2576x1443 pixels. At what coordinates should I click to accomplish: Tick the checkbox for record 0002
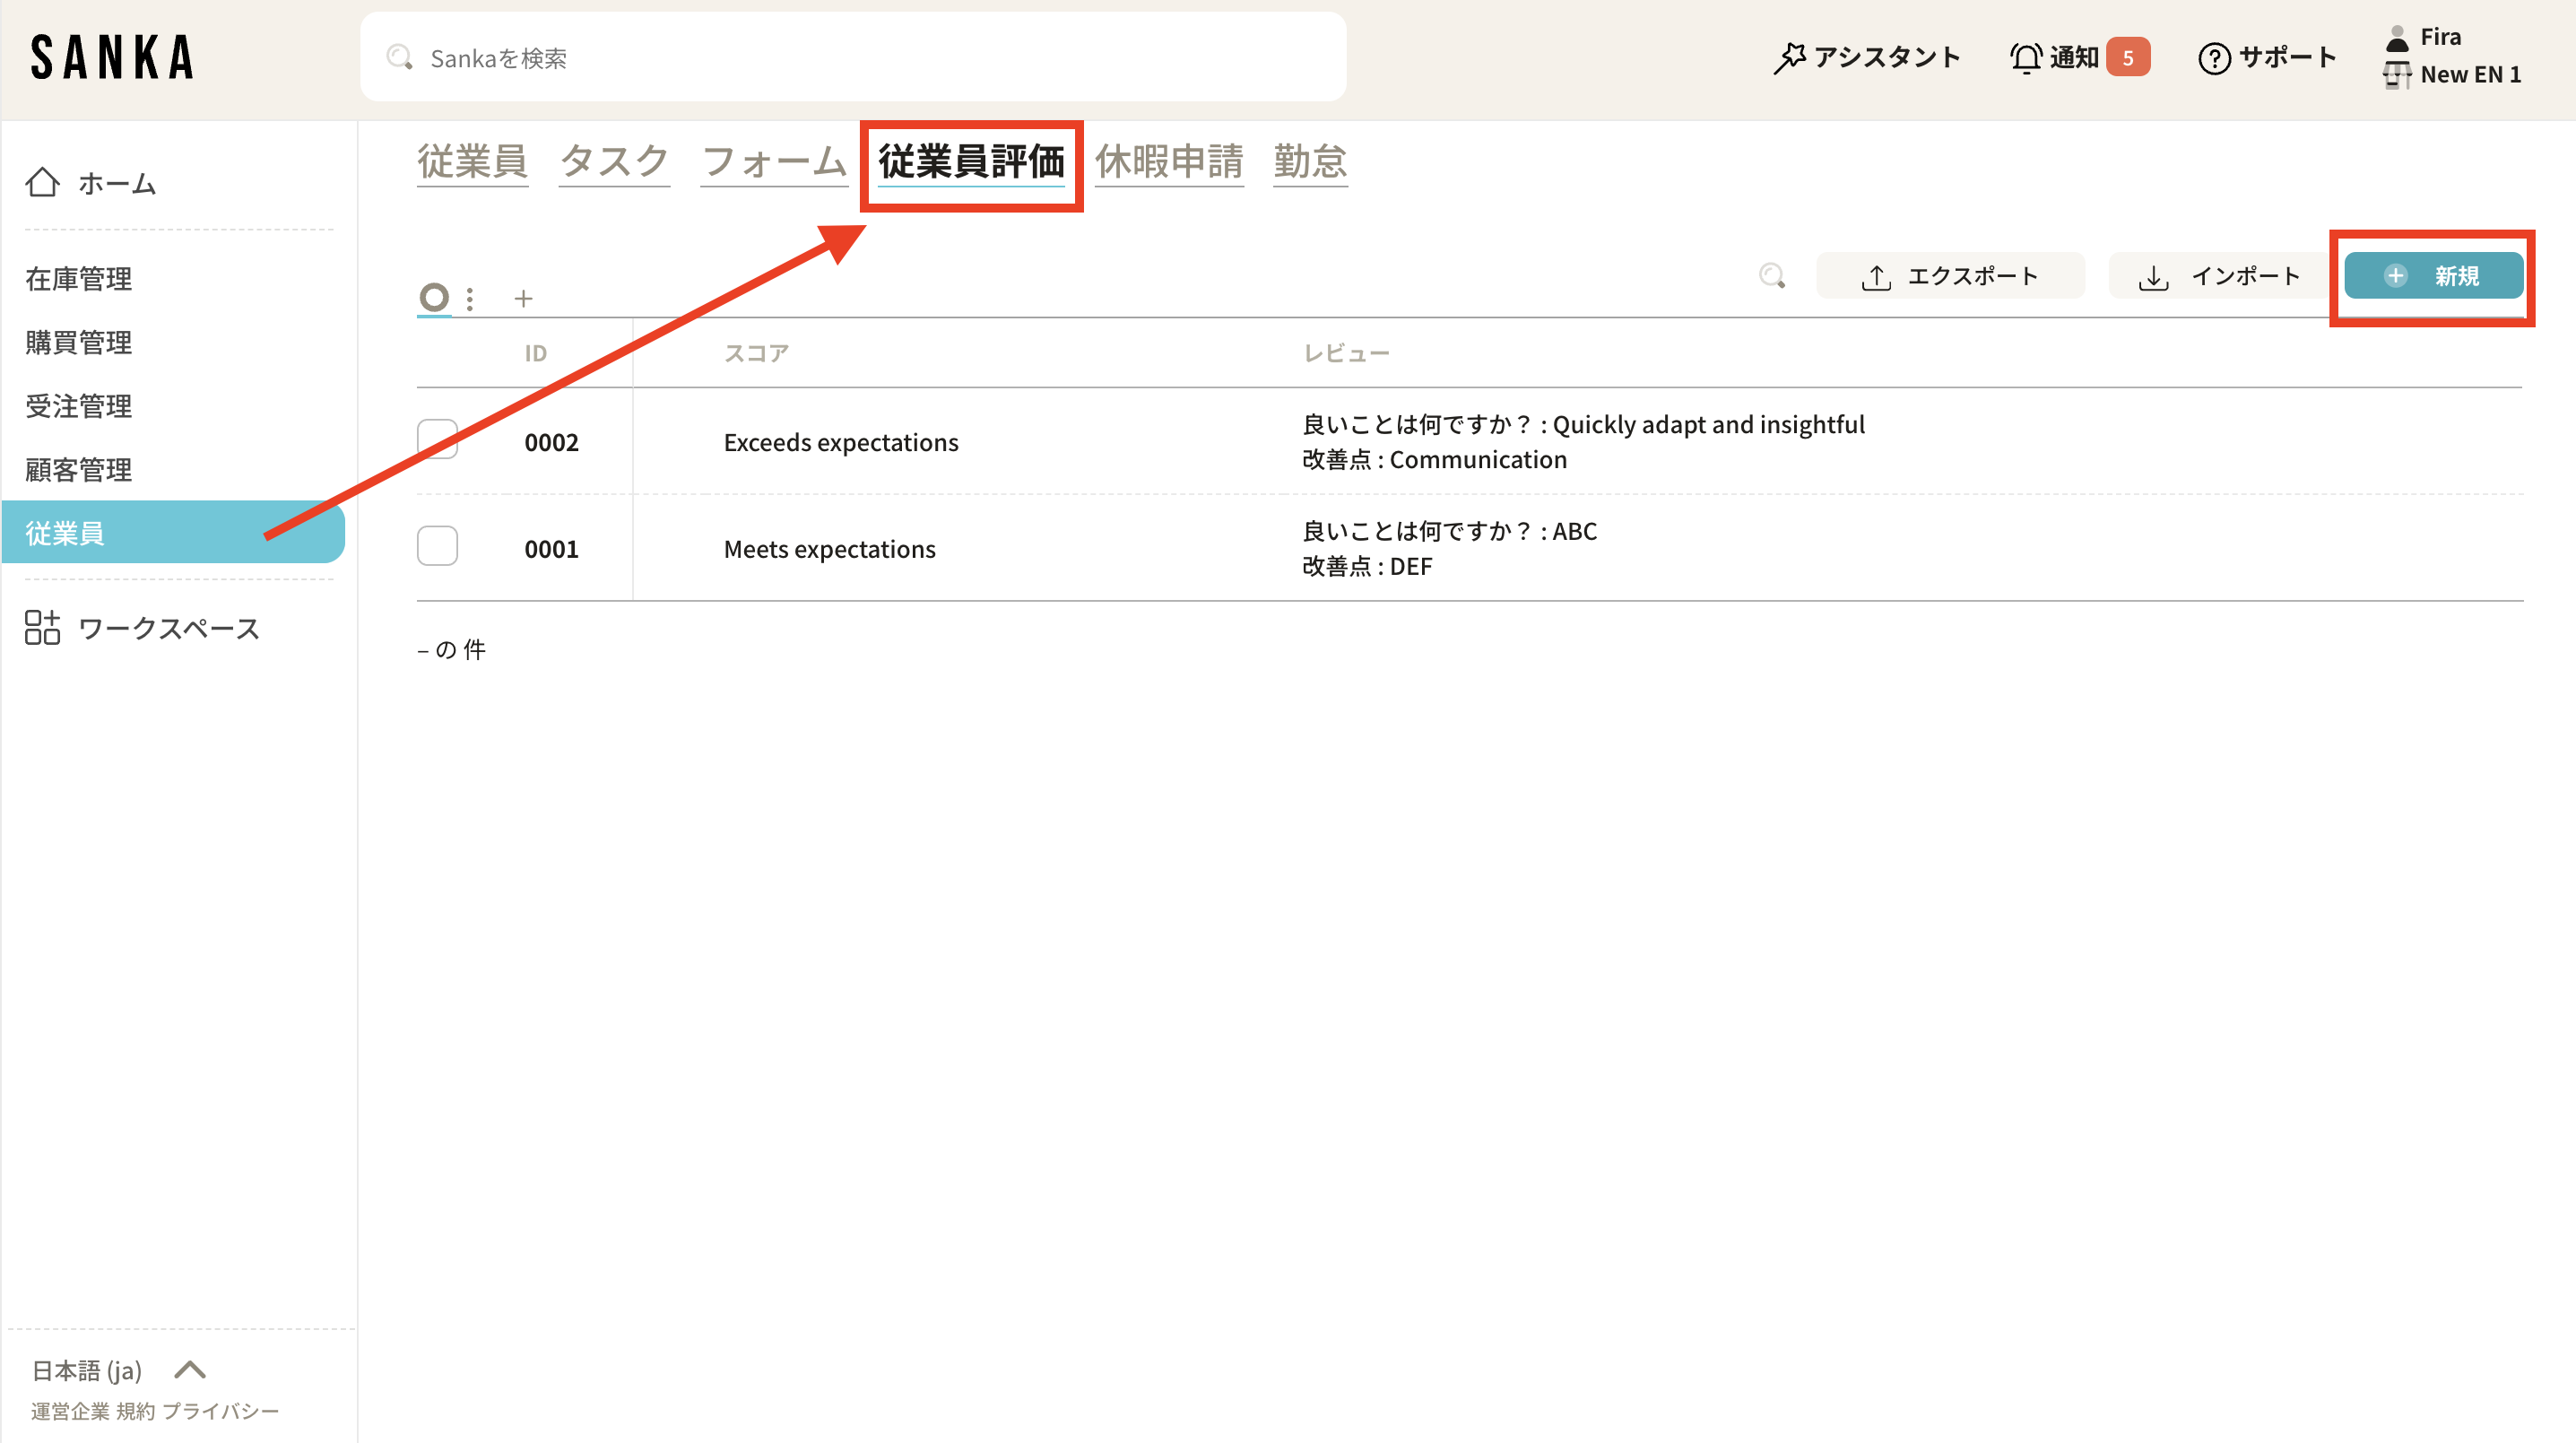pyautogui.click(x=437, y=440)
